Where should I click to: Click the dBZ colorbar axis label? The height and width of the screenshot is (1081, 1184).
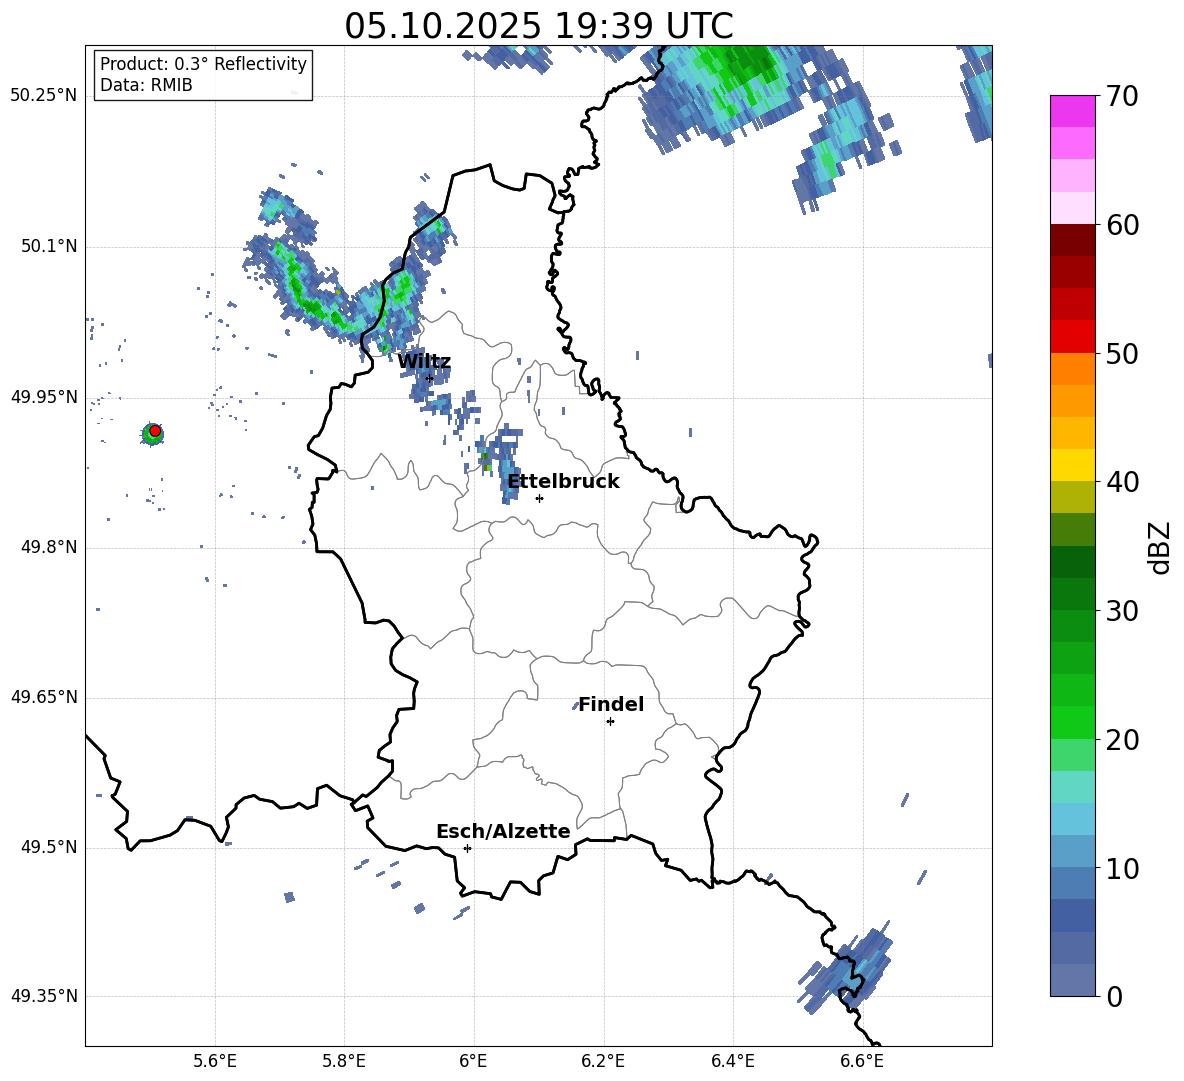coord(1159,547)
